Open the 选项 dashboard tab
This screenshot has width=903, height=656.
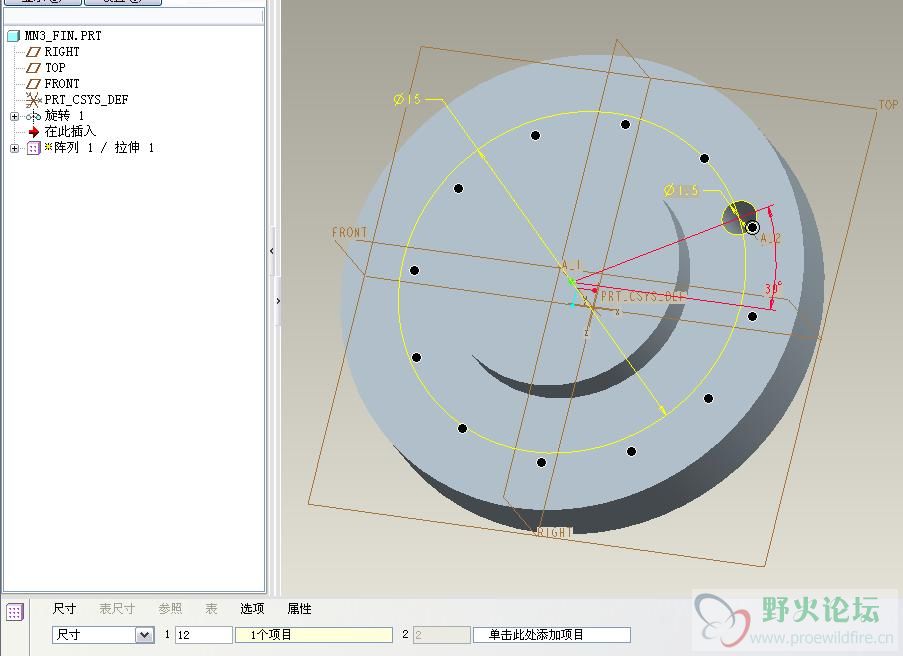pyautogui.click(x=252, y=609)
